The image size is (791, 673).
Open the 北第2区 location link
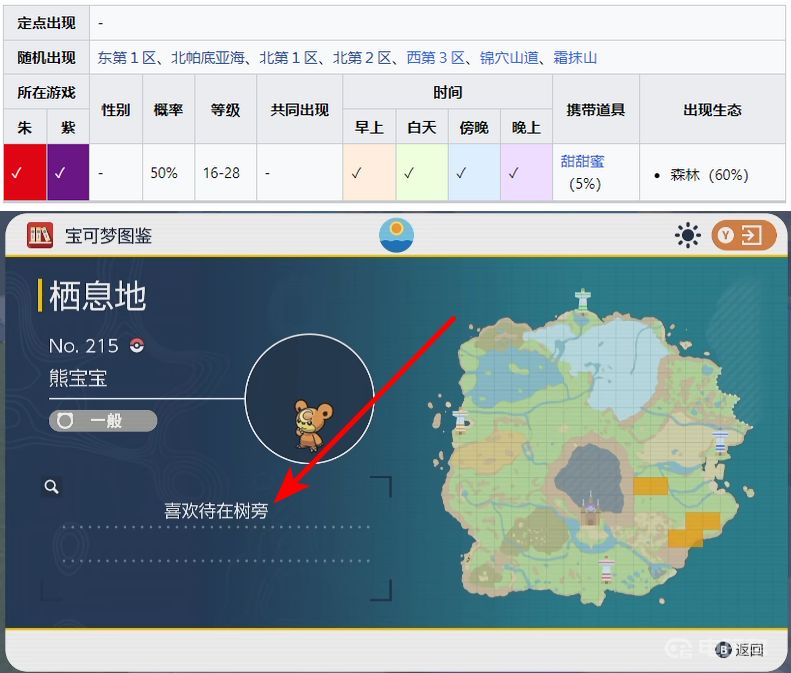point(362,58)
